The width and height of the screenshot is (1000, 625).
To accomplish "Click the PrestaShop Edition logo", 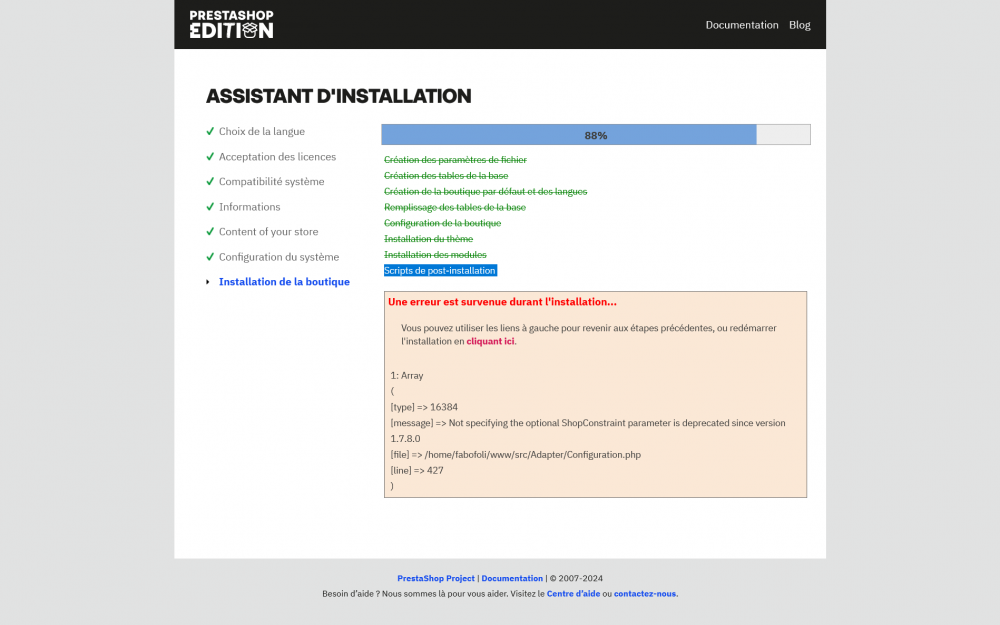I will click(229, 25).
